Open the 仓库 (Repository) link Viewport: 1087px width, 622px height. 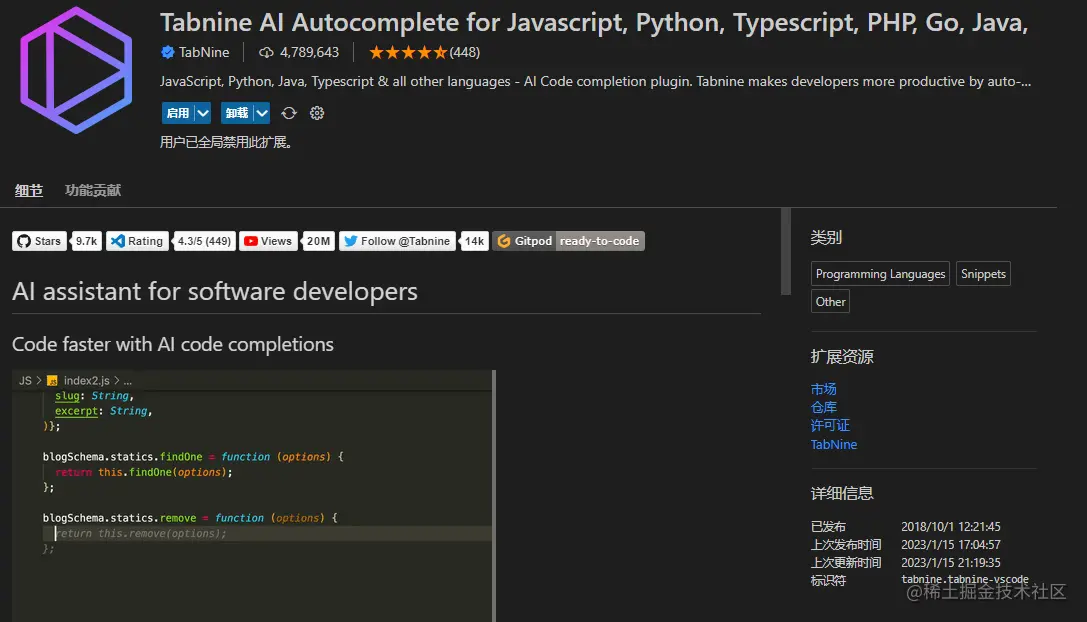pos(824,407)
